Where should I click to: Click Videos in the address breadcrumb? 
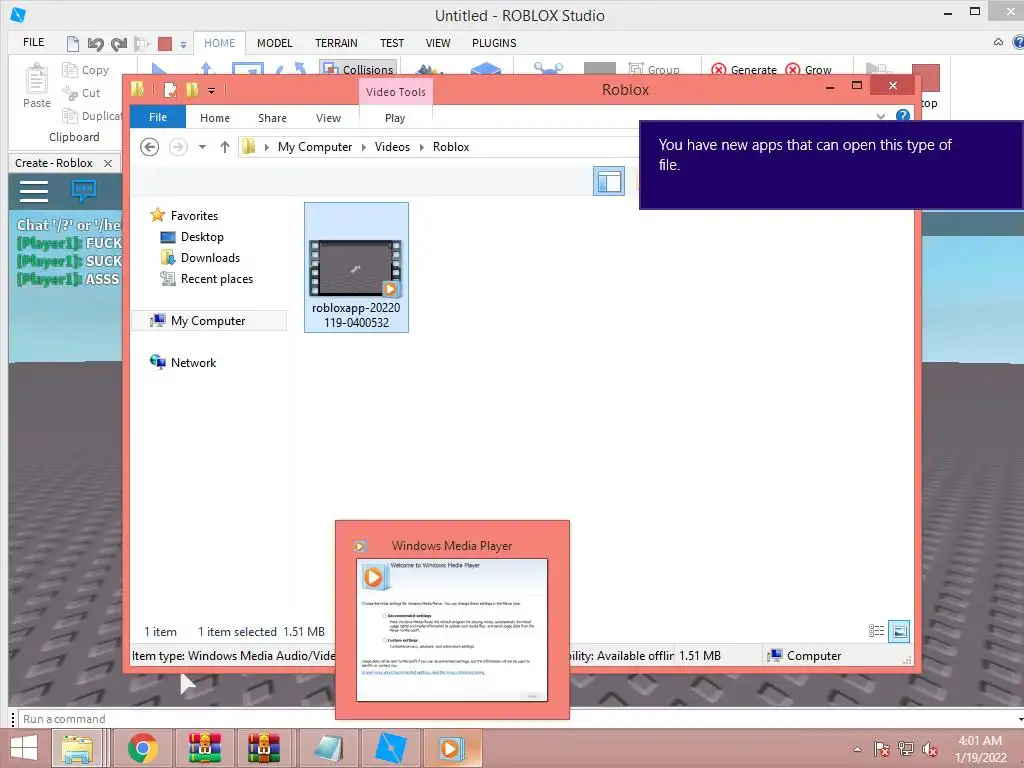click(392, 147)
